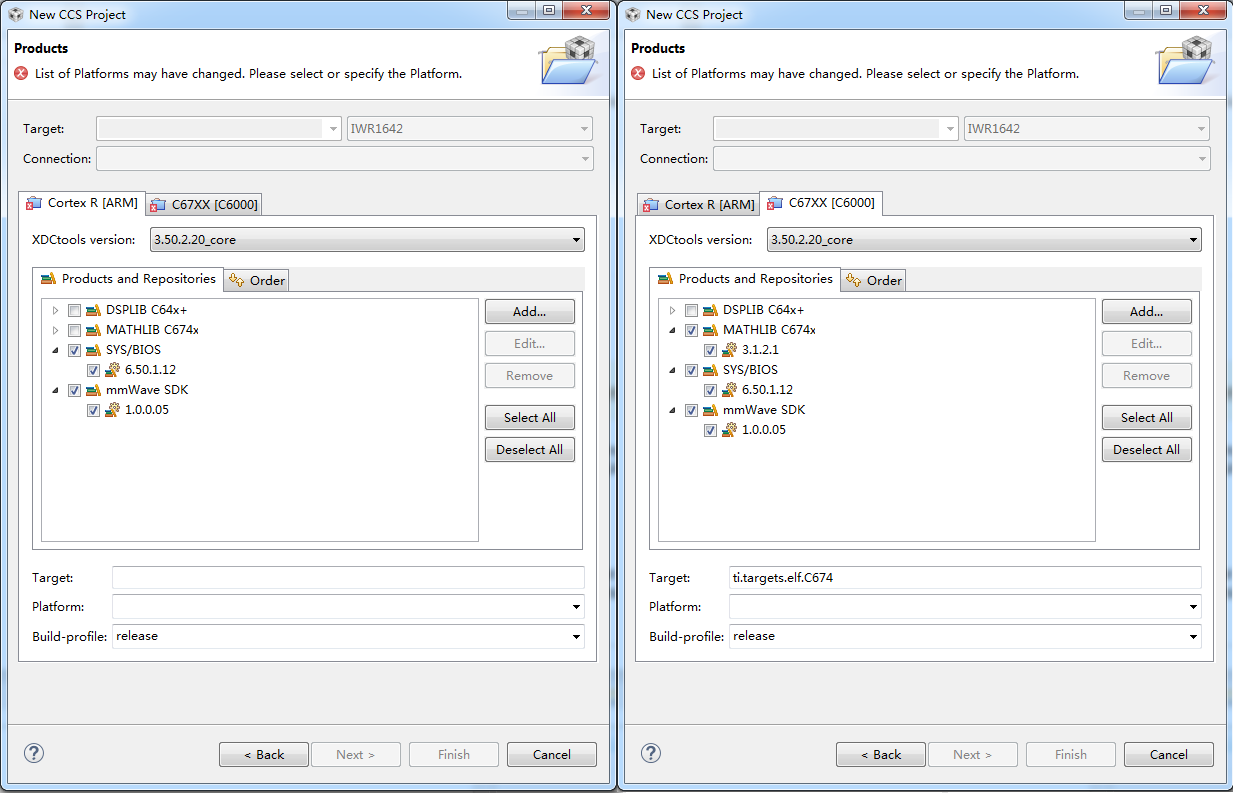1233x793 pixels.
Task: Uncheck 3.1.2.1 version checkbox in right dialog
Action: [x=710, y=350]
